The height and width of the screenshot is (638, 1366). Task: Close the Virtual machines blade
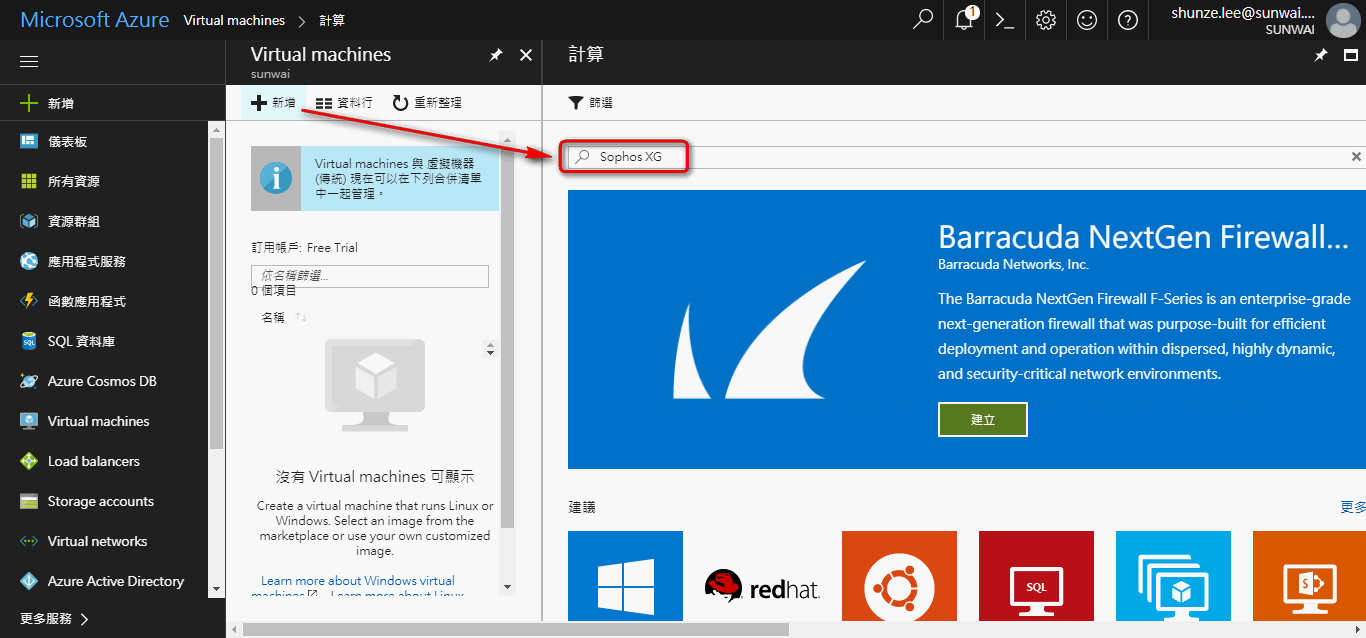(x=526, y=56)
